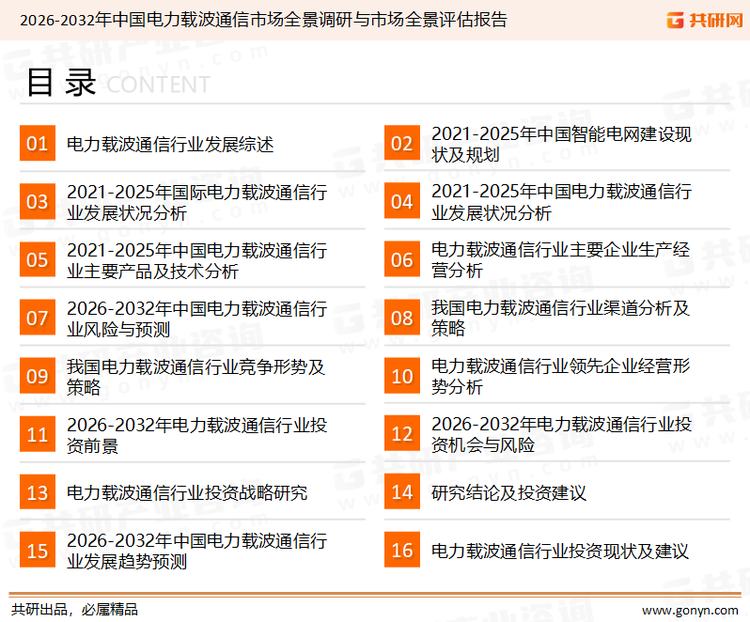Select the orange 06 chapter number box
Viewport: 750px width, 622px height.
[402, 259]
